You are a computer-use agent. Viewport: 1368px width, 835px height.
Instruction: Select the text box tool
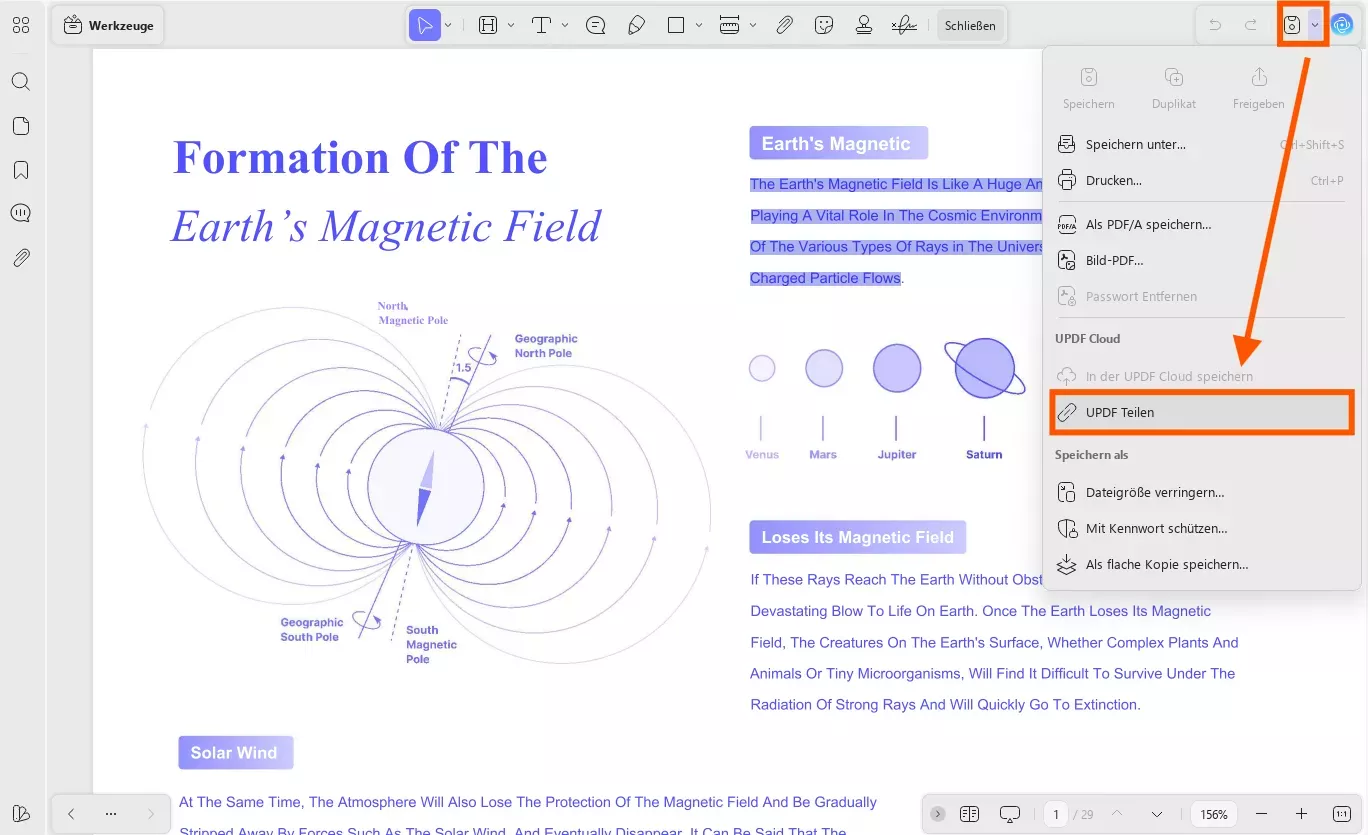(541, 26)
